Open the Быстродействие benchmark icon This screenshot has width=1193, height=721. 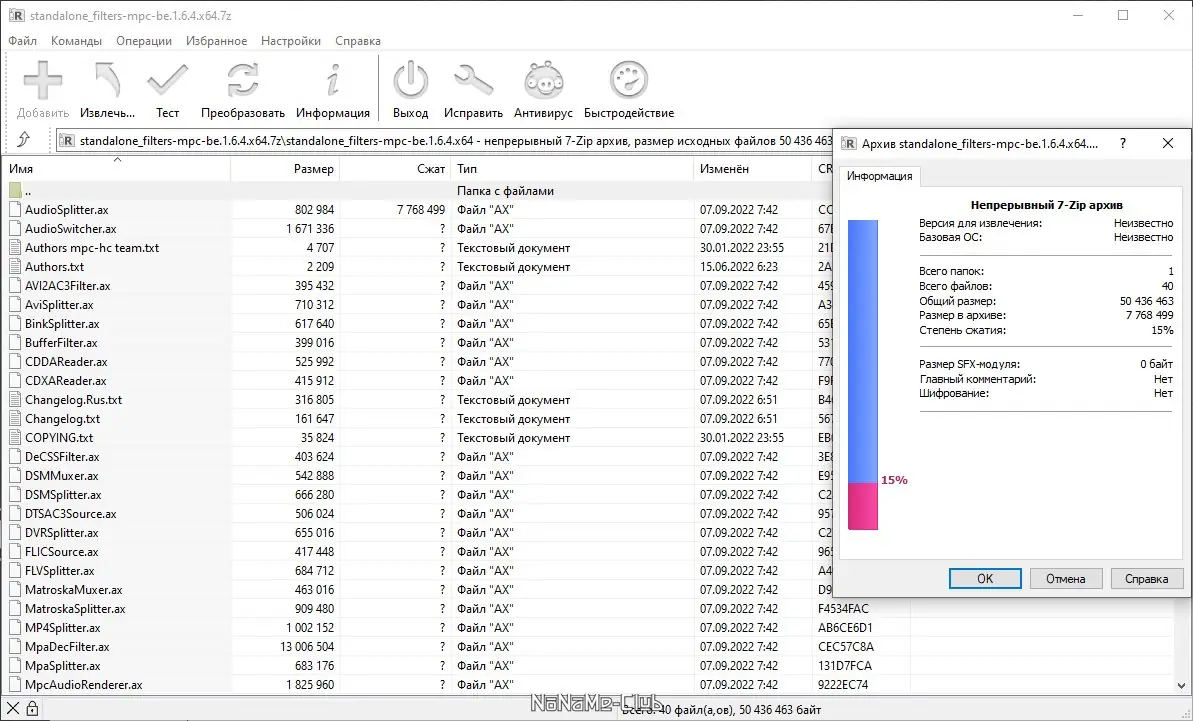(x=628, y=80)
